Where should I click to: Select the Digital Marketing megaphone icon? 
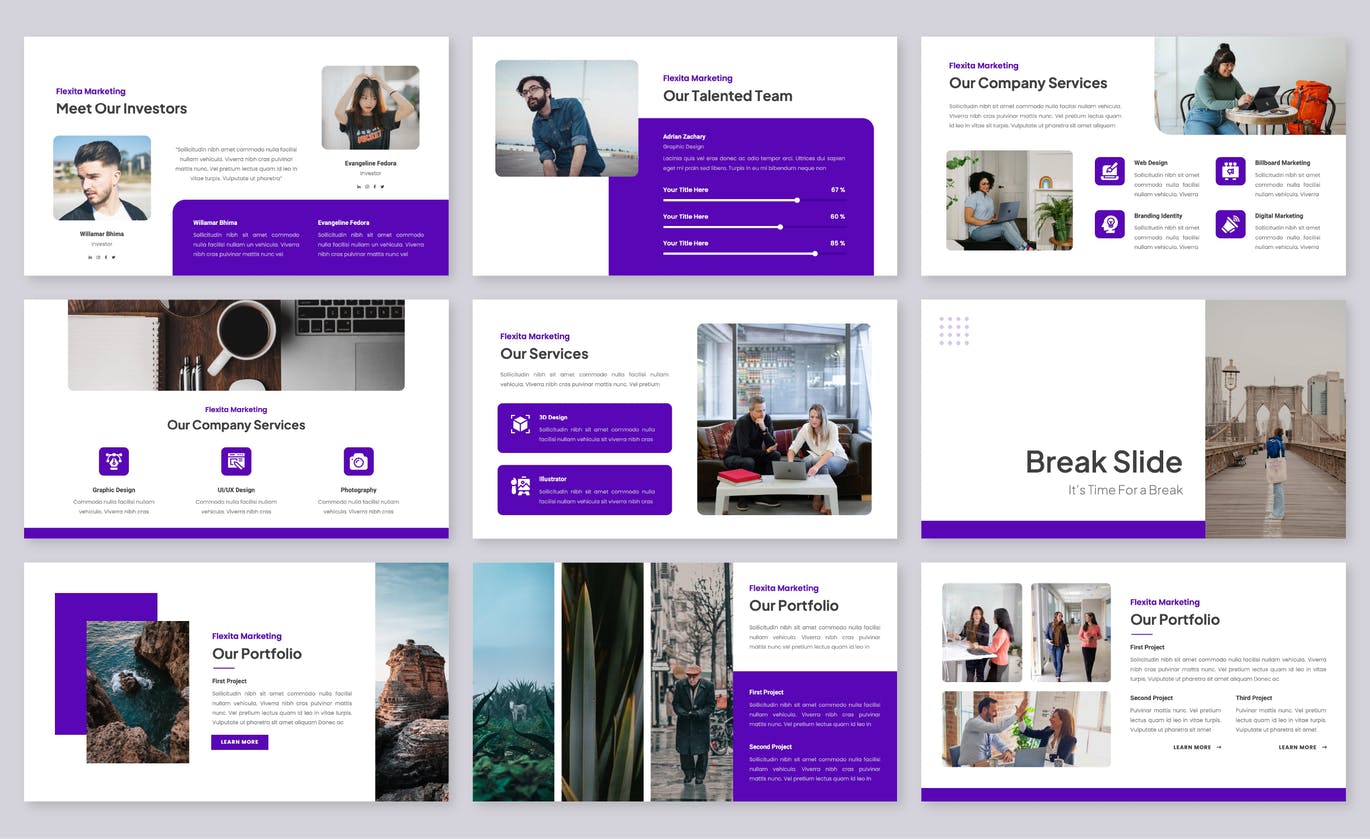click(1231, 224)
